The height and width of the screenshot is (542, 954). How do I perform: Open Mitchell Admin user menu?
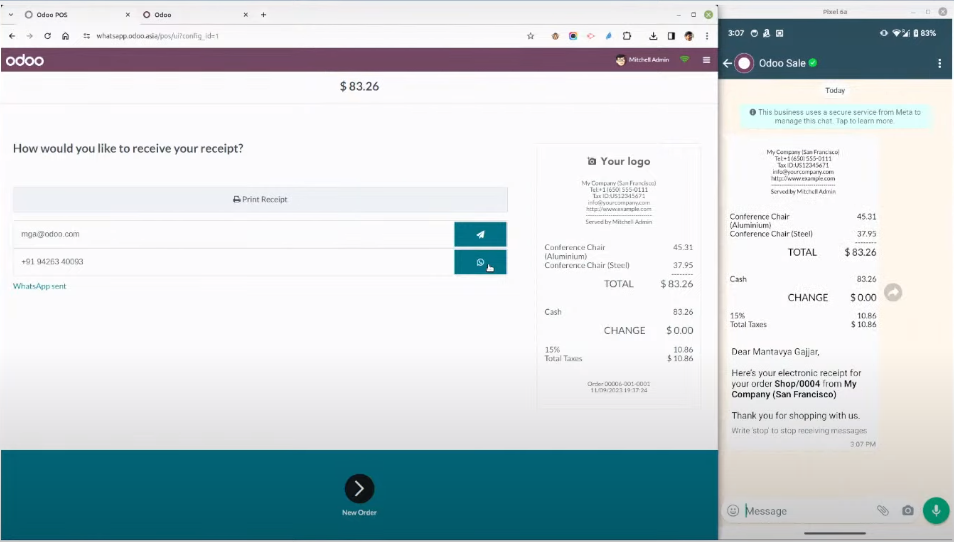pos(642,60)
